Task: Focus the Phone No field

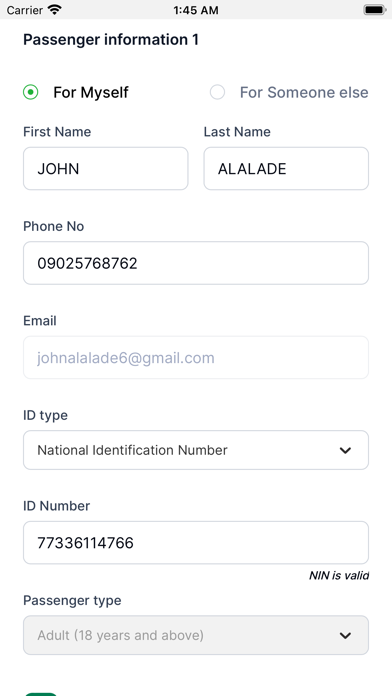Action: pyautogui.click(x=196, y=263)
